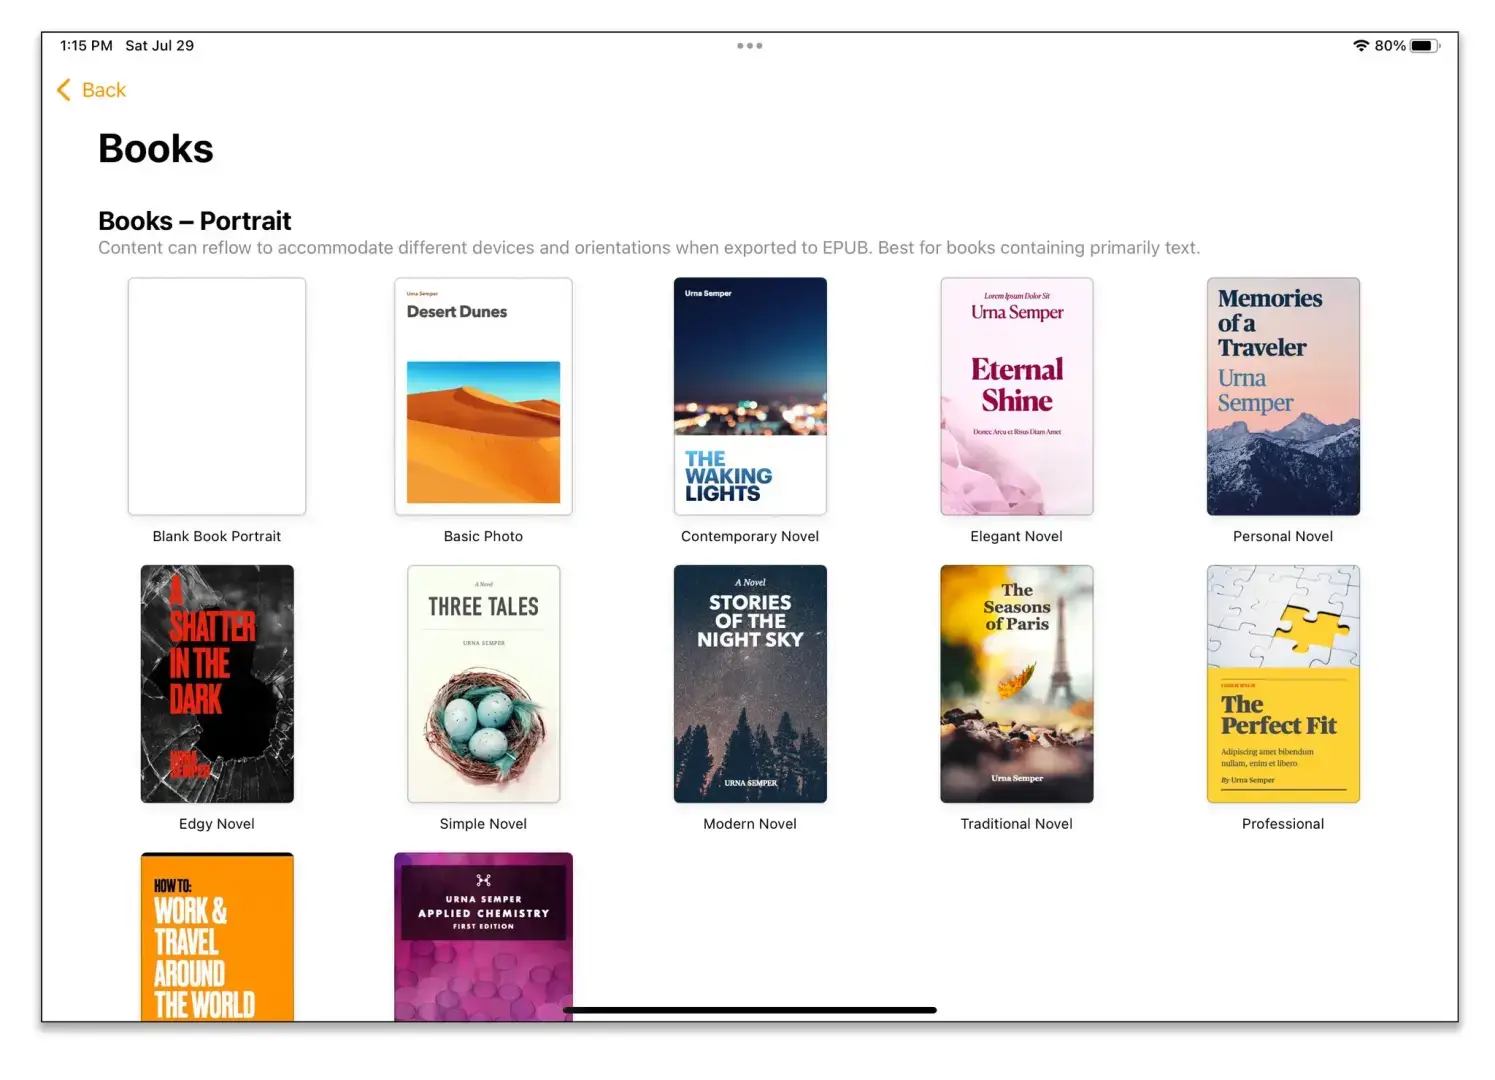Screen dimensions: 1495x1080
Task: Choose the Desert Dunes Basic Photo template
Action: click(483, 396)
